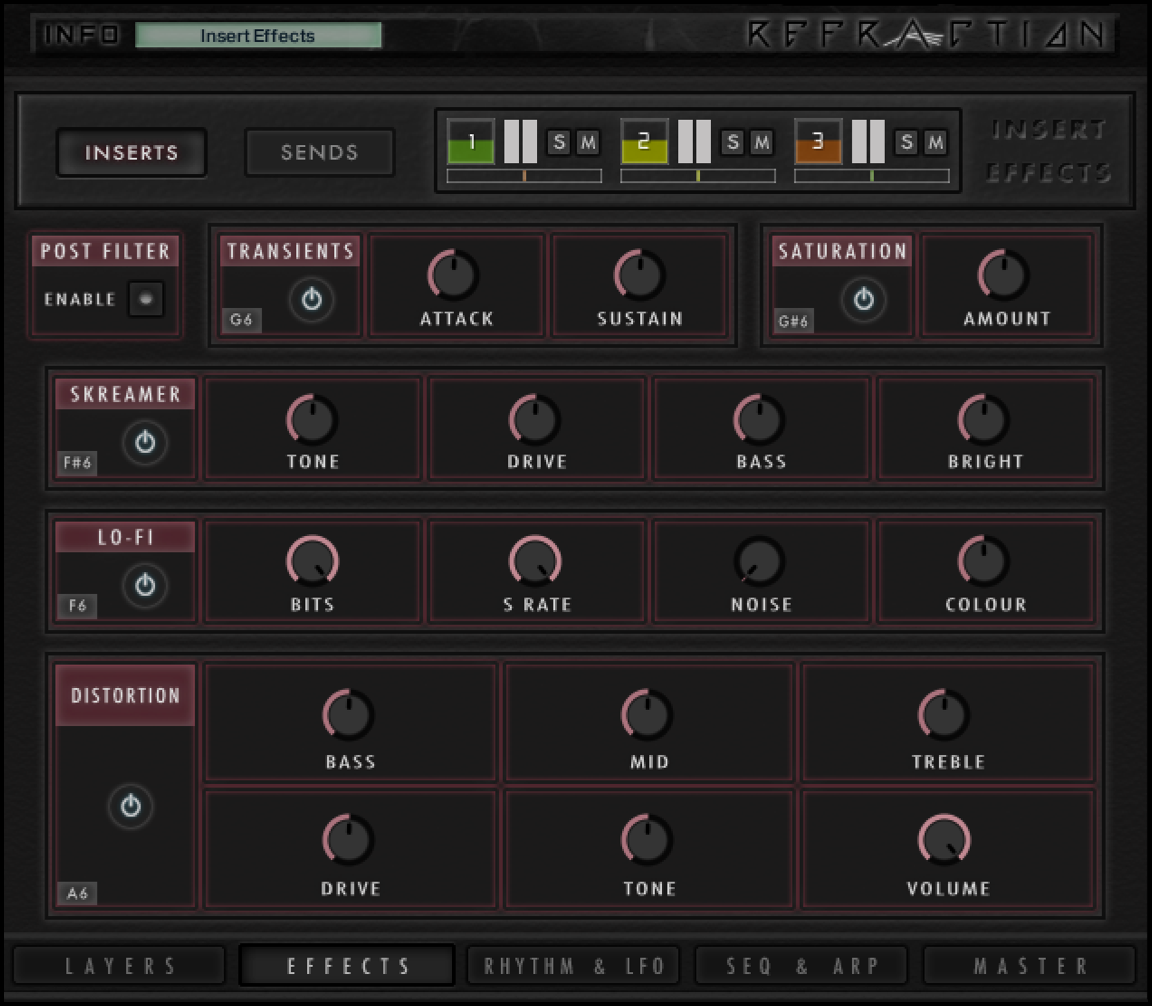Screen dimensions: 1152x1006
Task: Click the Lo-Fi F6 key label
Action: (x=77, y=606)
